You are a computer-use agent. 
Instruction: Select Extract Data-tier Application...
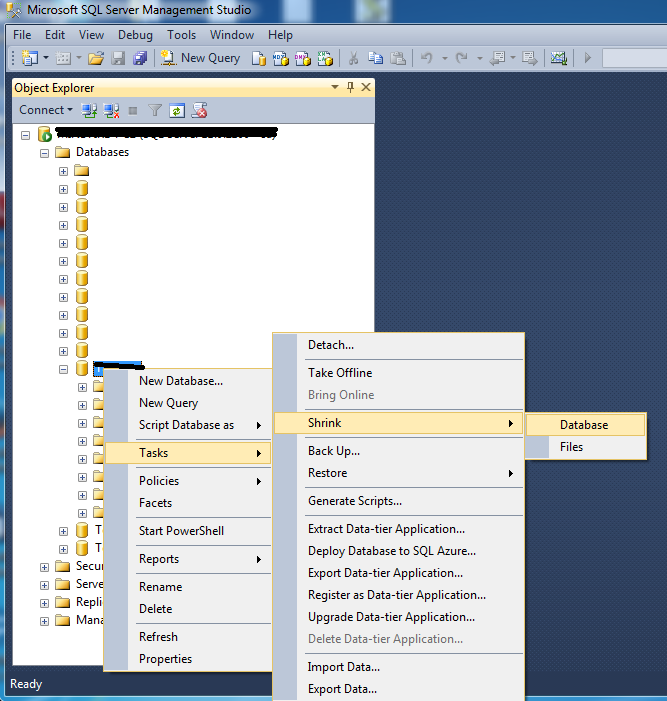tap(398, 529)
